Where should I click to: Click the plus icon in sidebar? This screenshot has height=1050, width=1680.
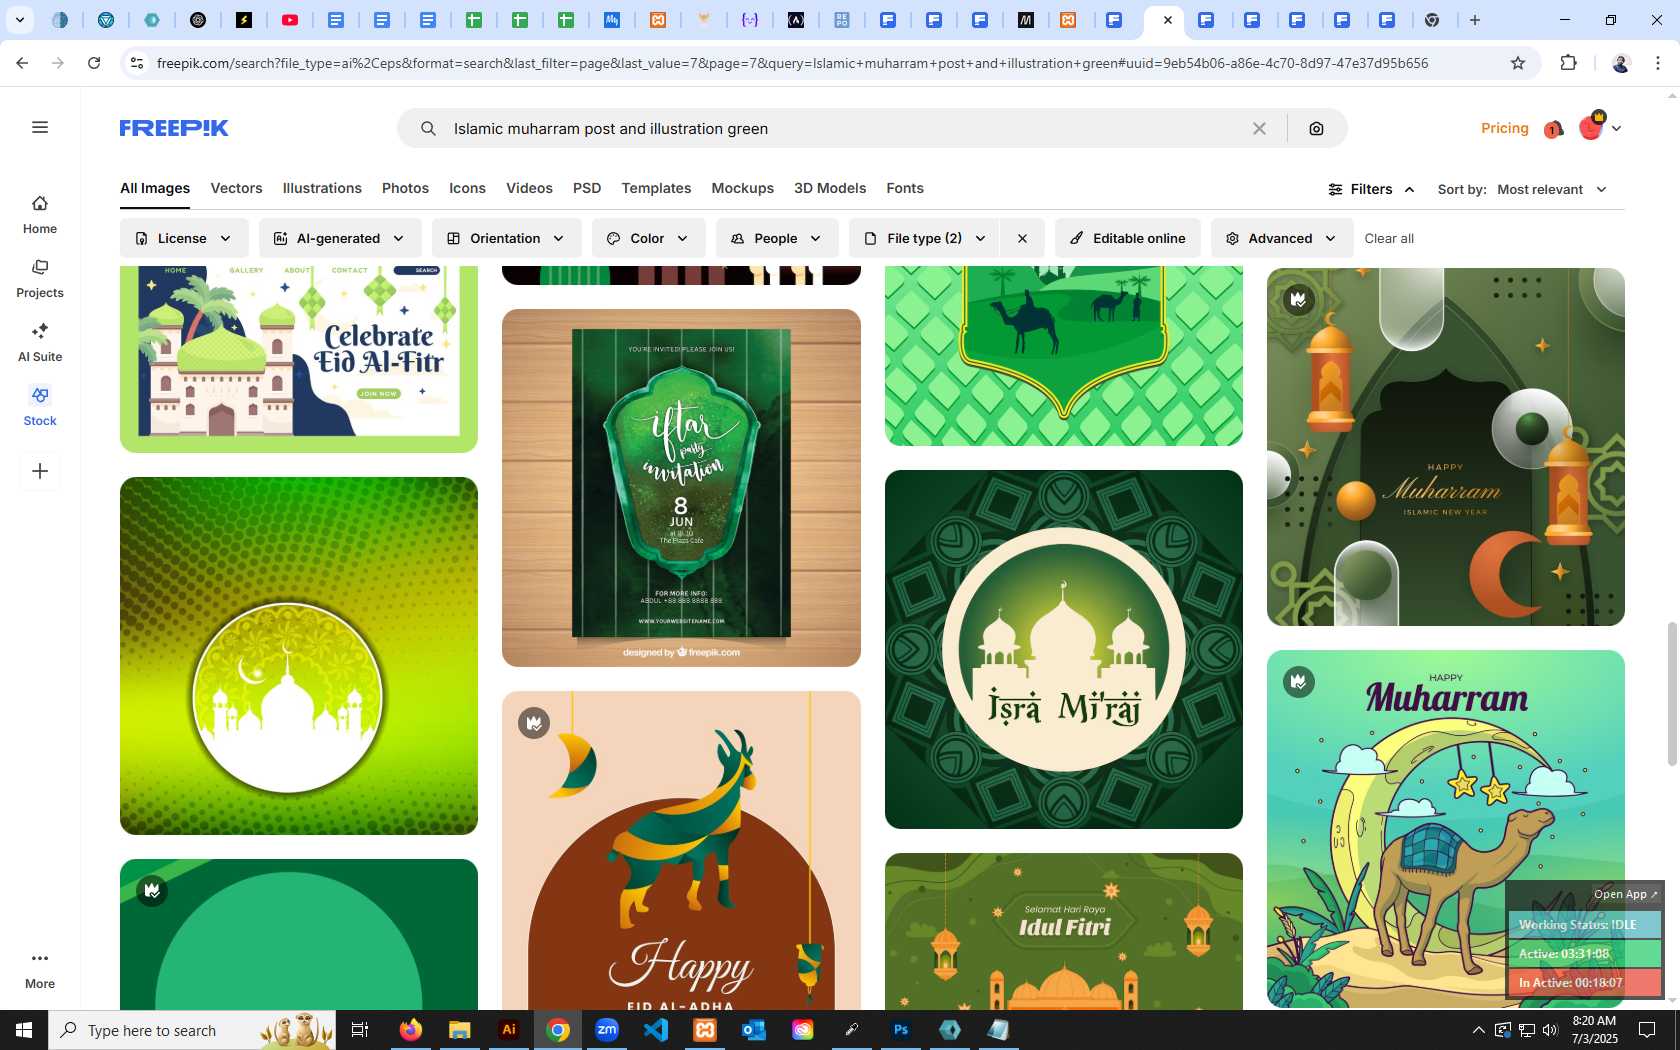(40, 471)
